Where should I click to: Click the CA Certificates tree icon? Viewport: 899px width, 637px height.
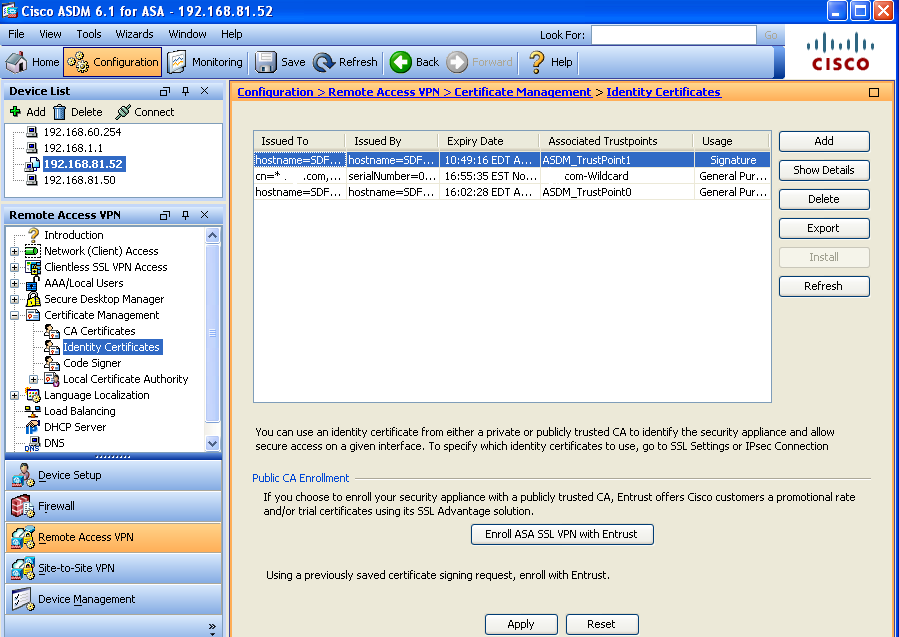[52, 331]
